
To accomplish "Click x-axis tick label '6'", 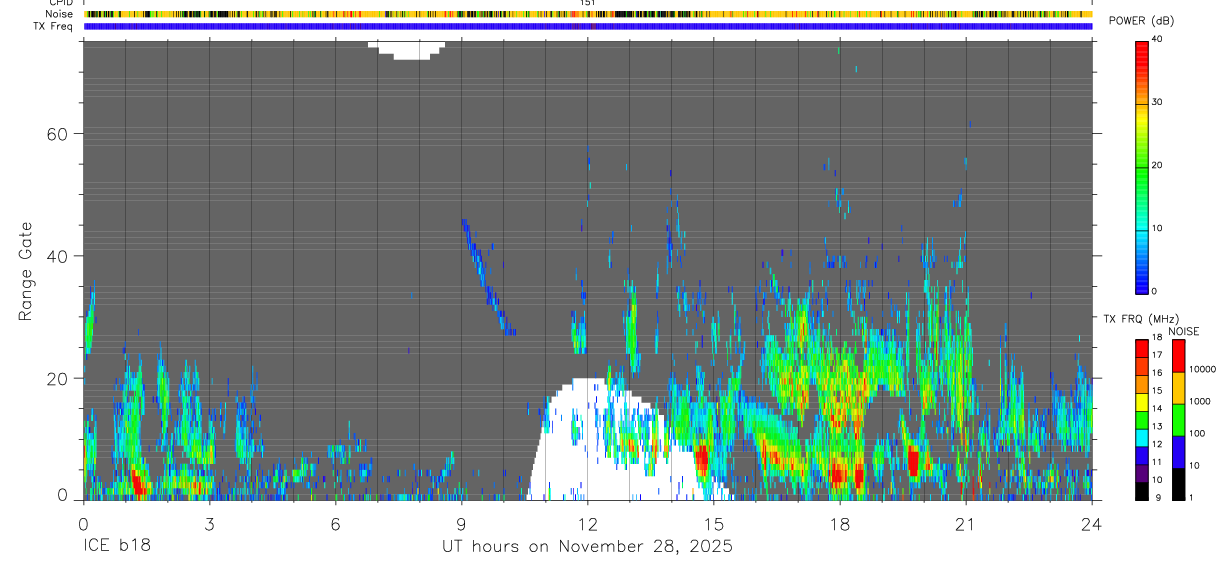I will (335, 523).
